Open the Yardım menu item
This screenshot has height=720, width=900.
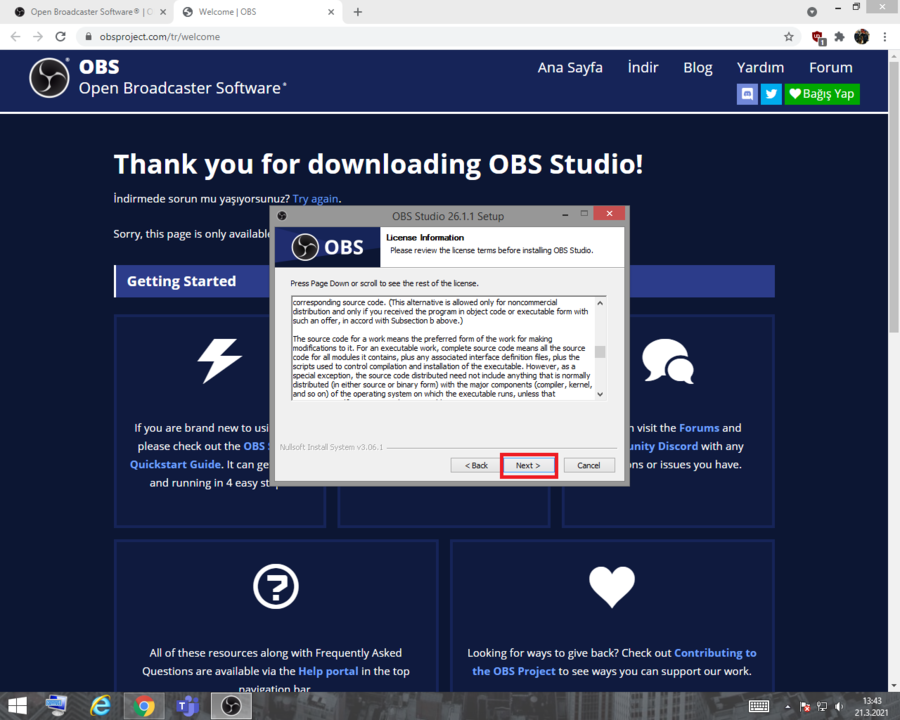760,68
